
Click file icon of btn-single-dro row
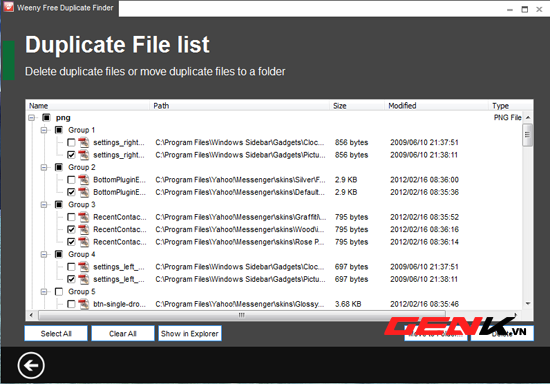83,304
